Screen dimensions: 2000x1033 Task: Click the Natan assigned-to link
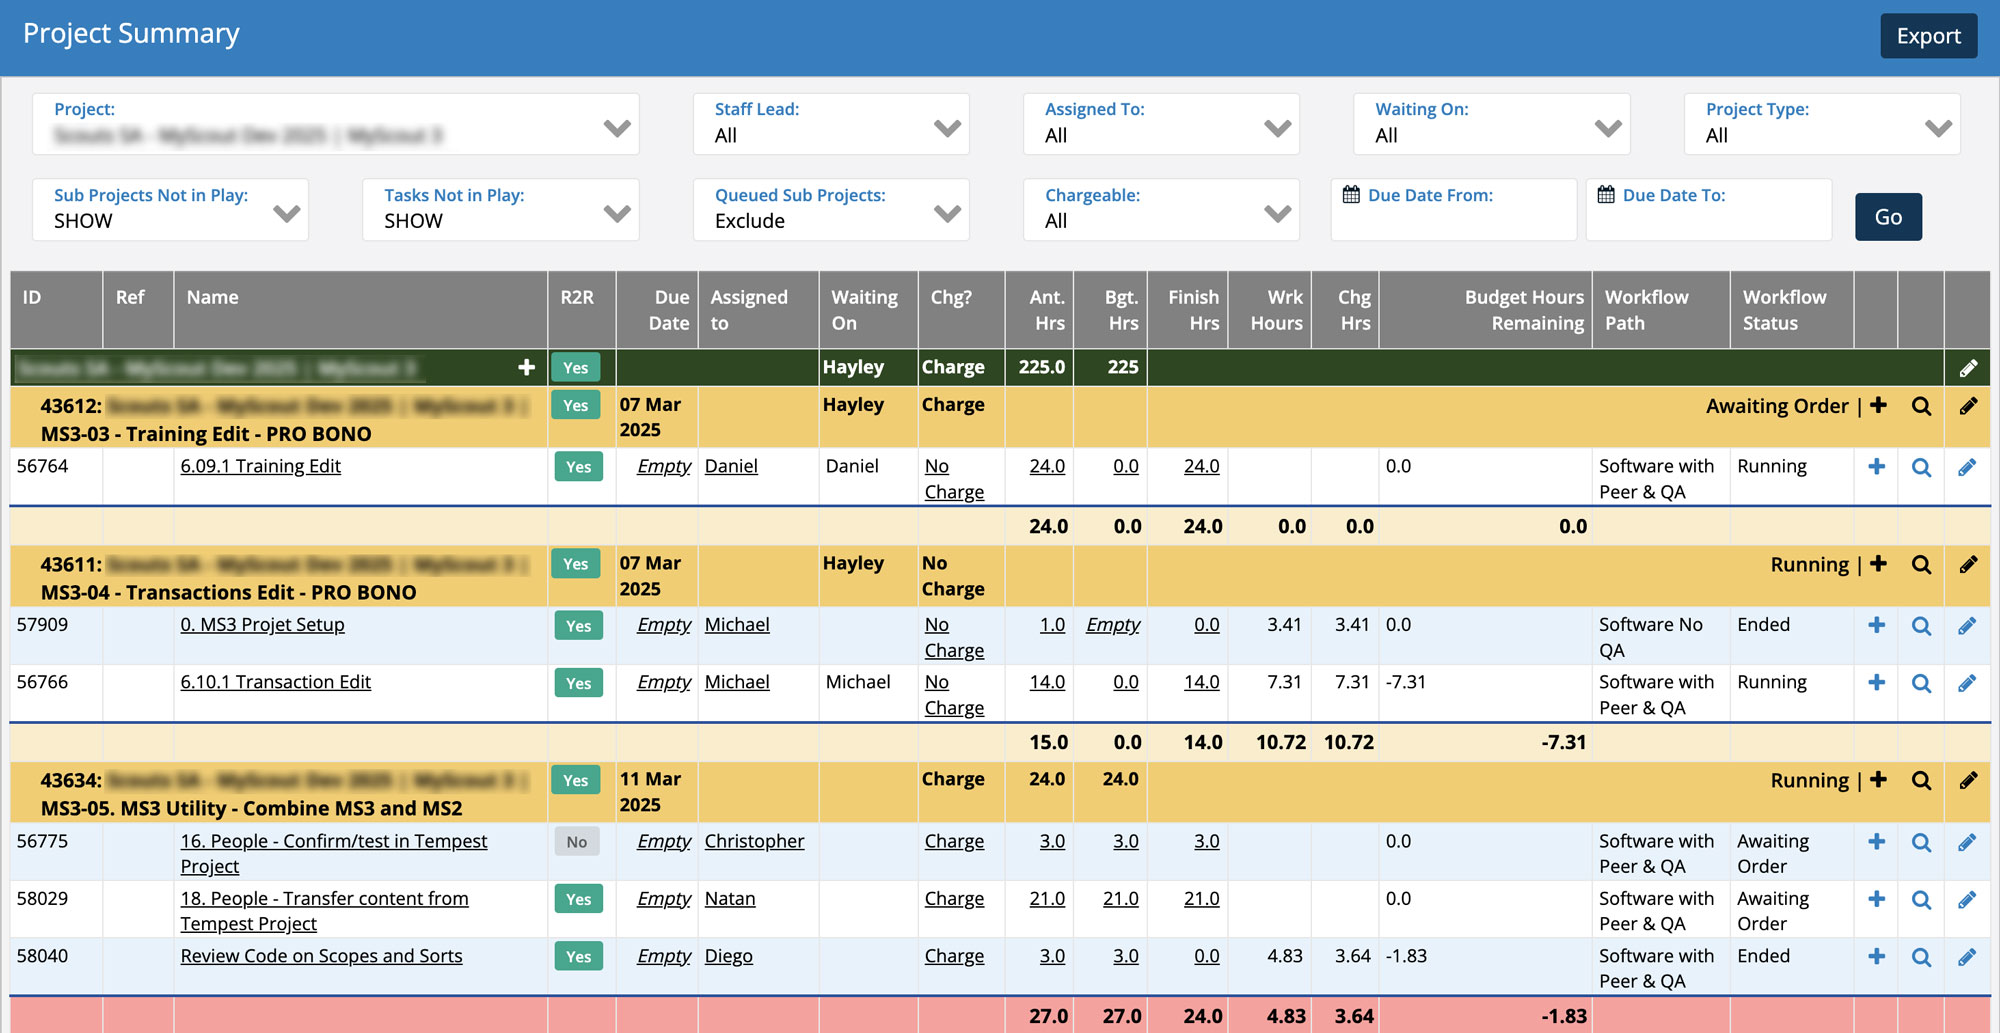pos(729,899)
